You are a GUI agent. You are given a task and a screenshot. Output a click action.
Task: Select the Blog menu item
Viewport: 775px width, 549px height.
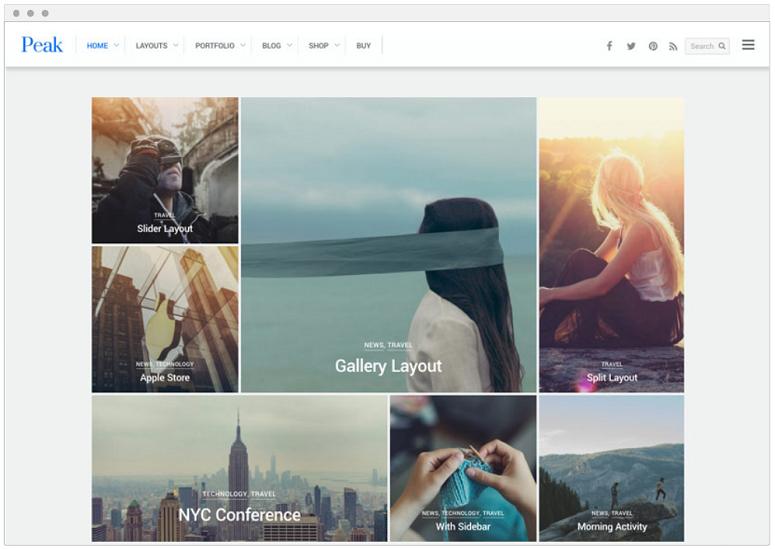pyautogui.click(x=271, y=45)
